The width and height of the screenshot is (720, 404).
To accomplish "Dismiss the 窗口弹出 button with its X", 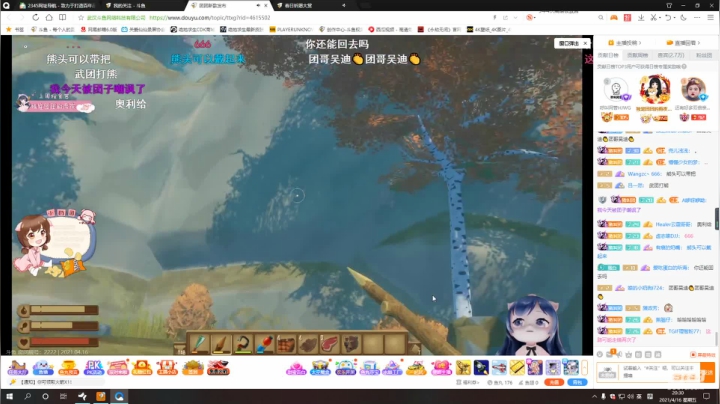I will (585, 43).
